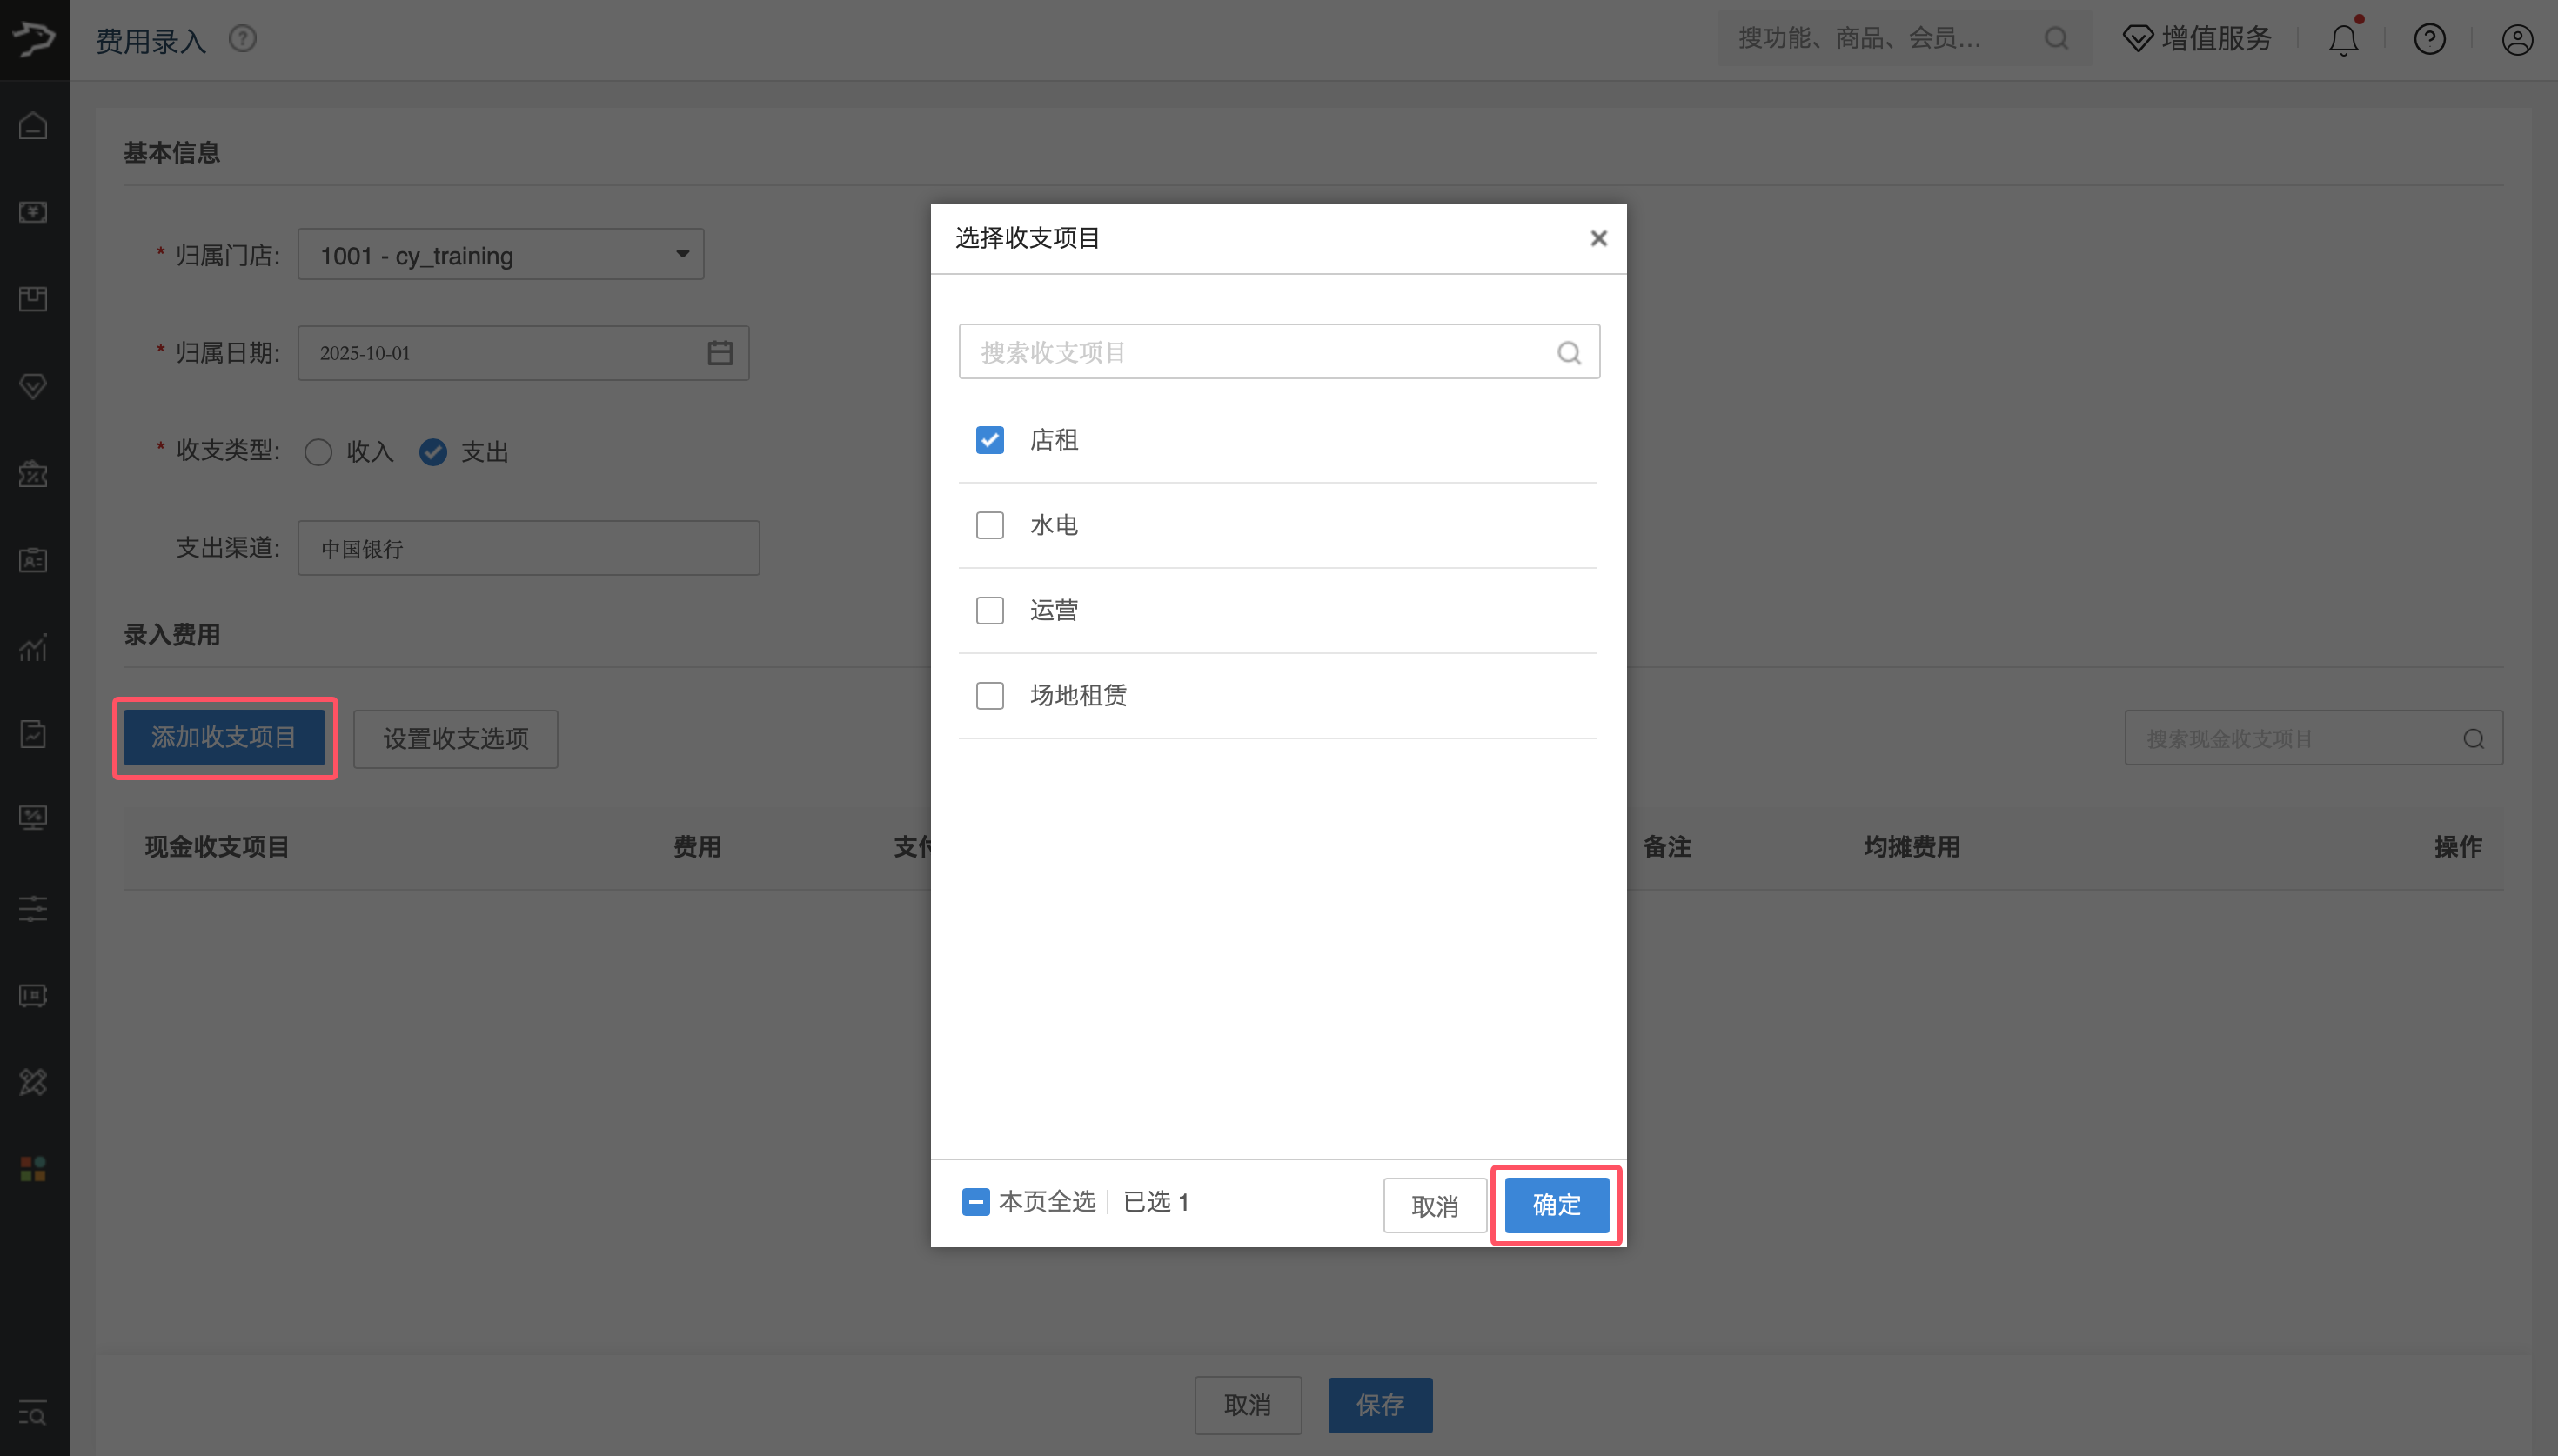Open the home dashboard sidebar icon
The image size is (2558, 1456).
[33, 126]
